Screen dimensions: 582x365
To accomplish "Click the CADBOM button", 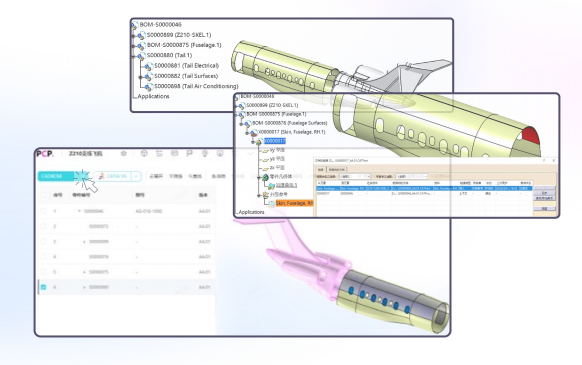I will [56, 176].
